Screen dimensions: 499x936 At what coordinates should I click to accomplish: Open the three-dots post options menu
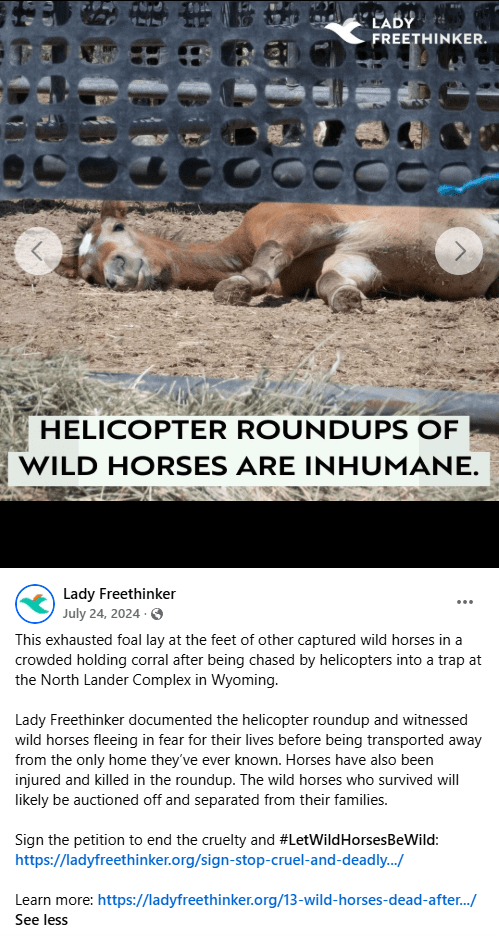coord(465,602)
